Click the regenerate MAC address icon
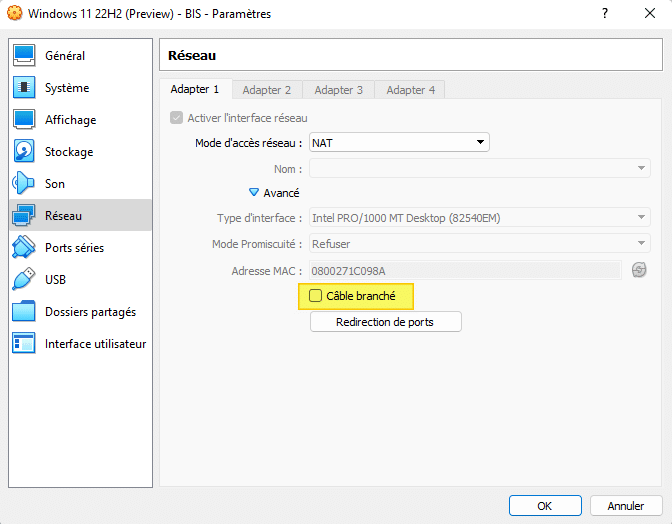 639,270
